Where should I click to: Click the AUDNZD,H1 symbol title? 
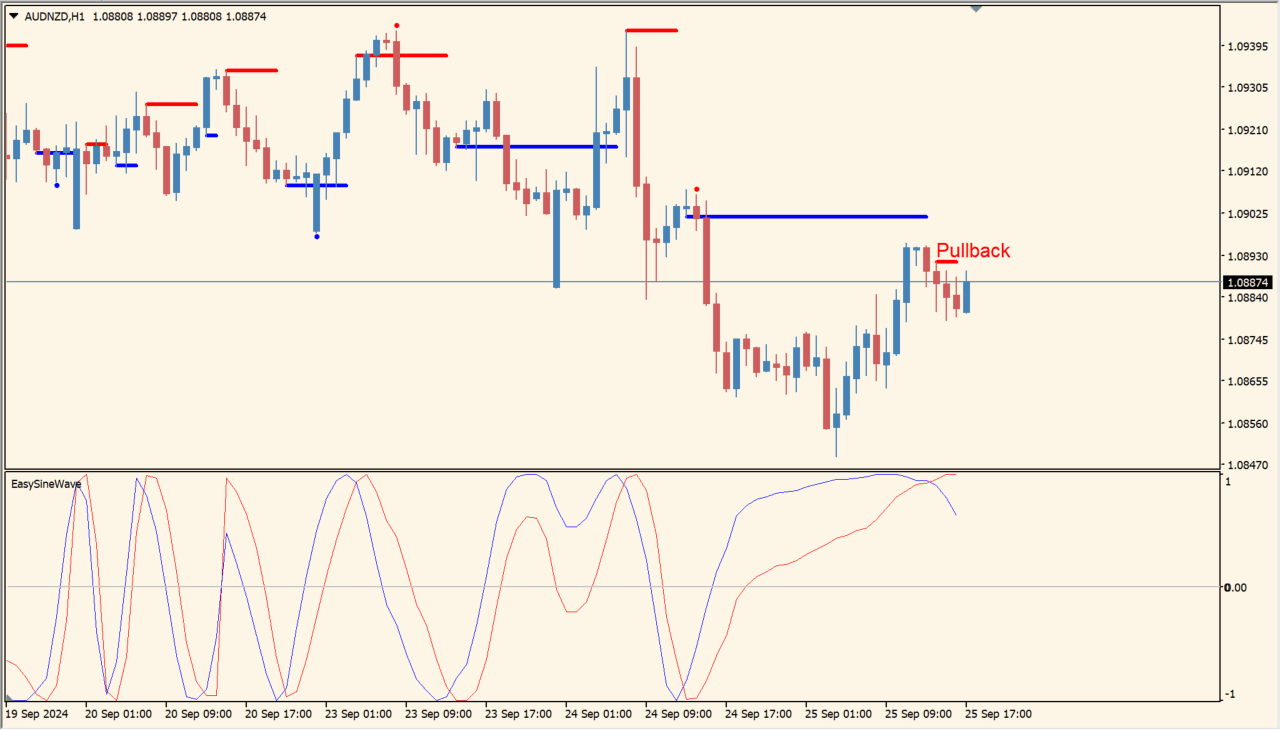point(55,16)
